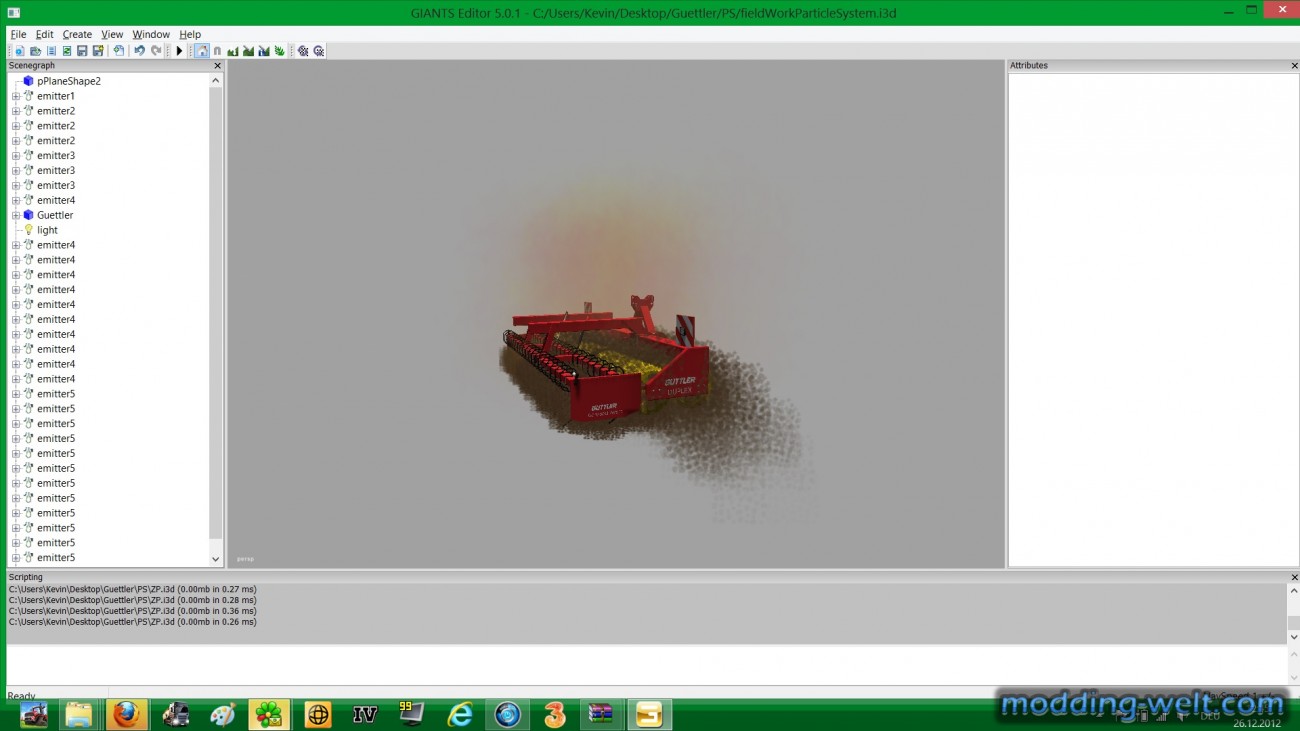Click the Ready status bar text
The image size is (1300, 731).
coord(21,695)
